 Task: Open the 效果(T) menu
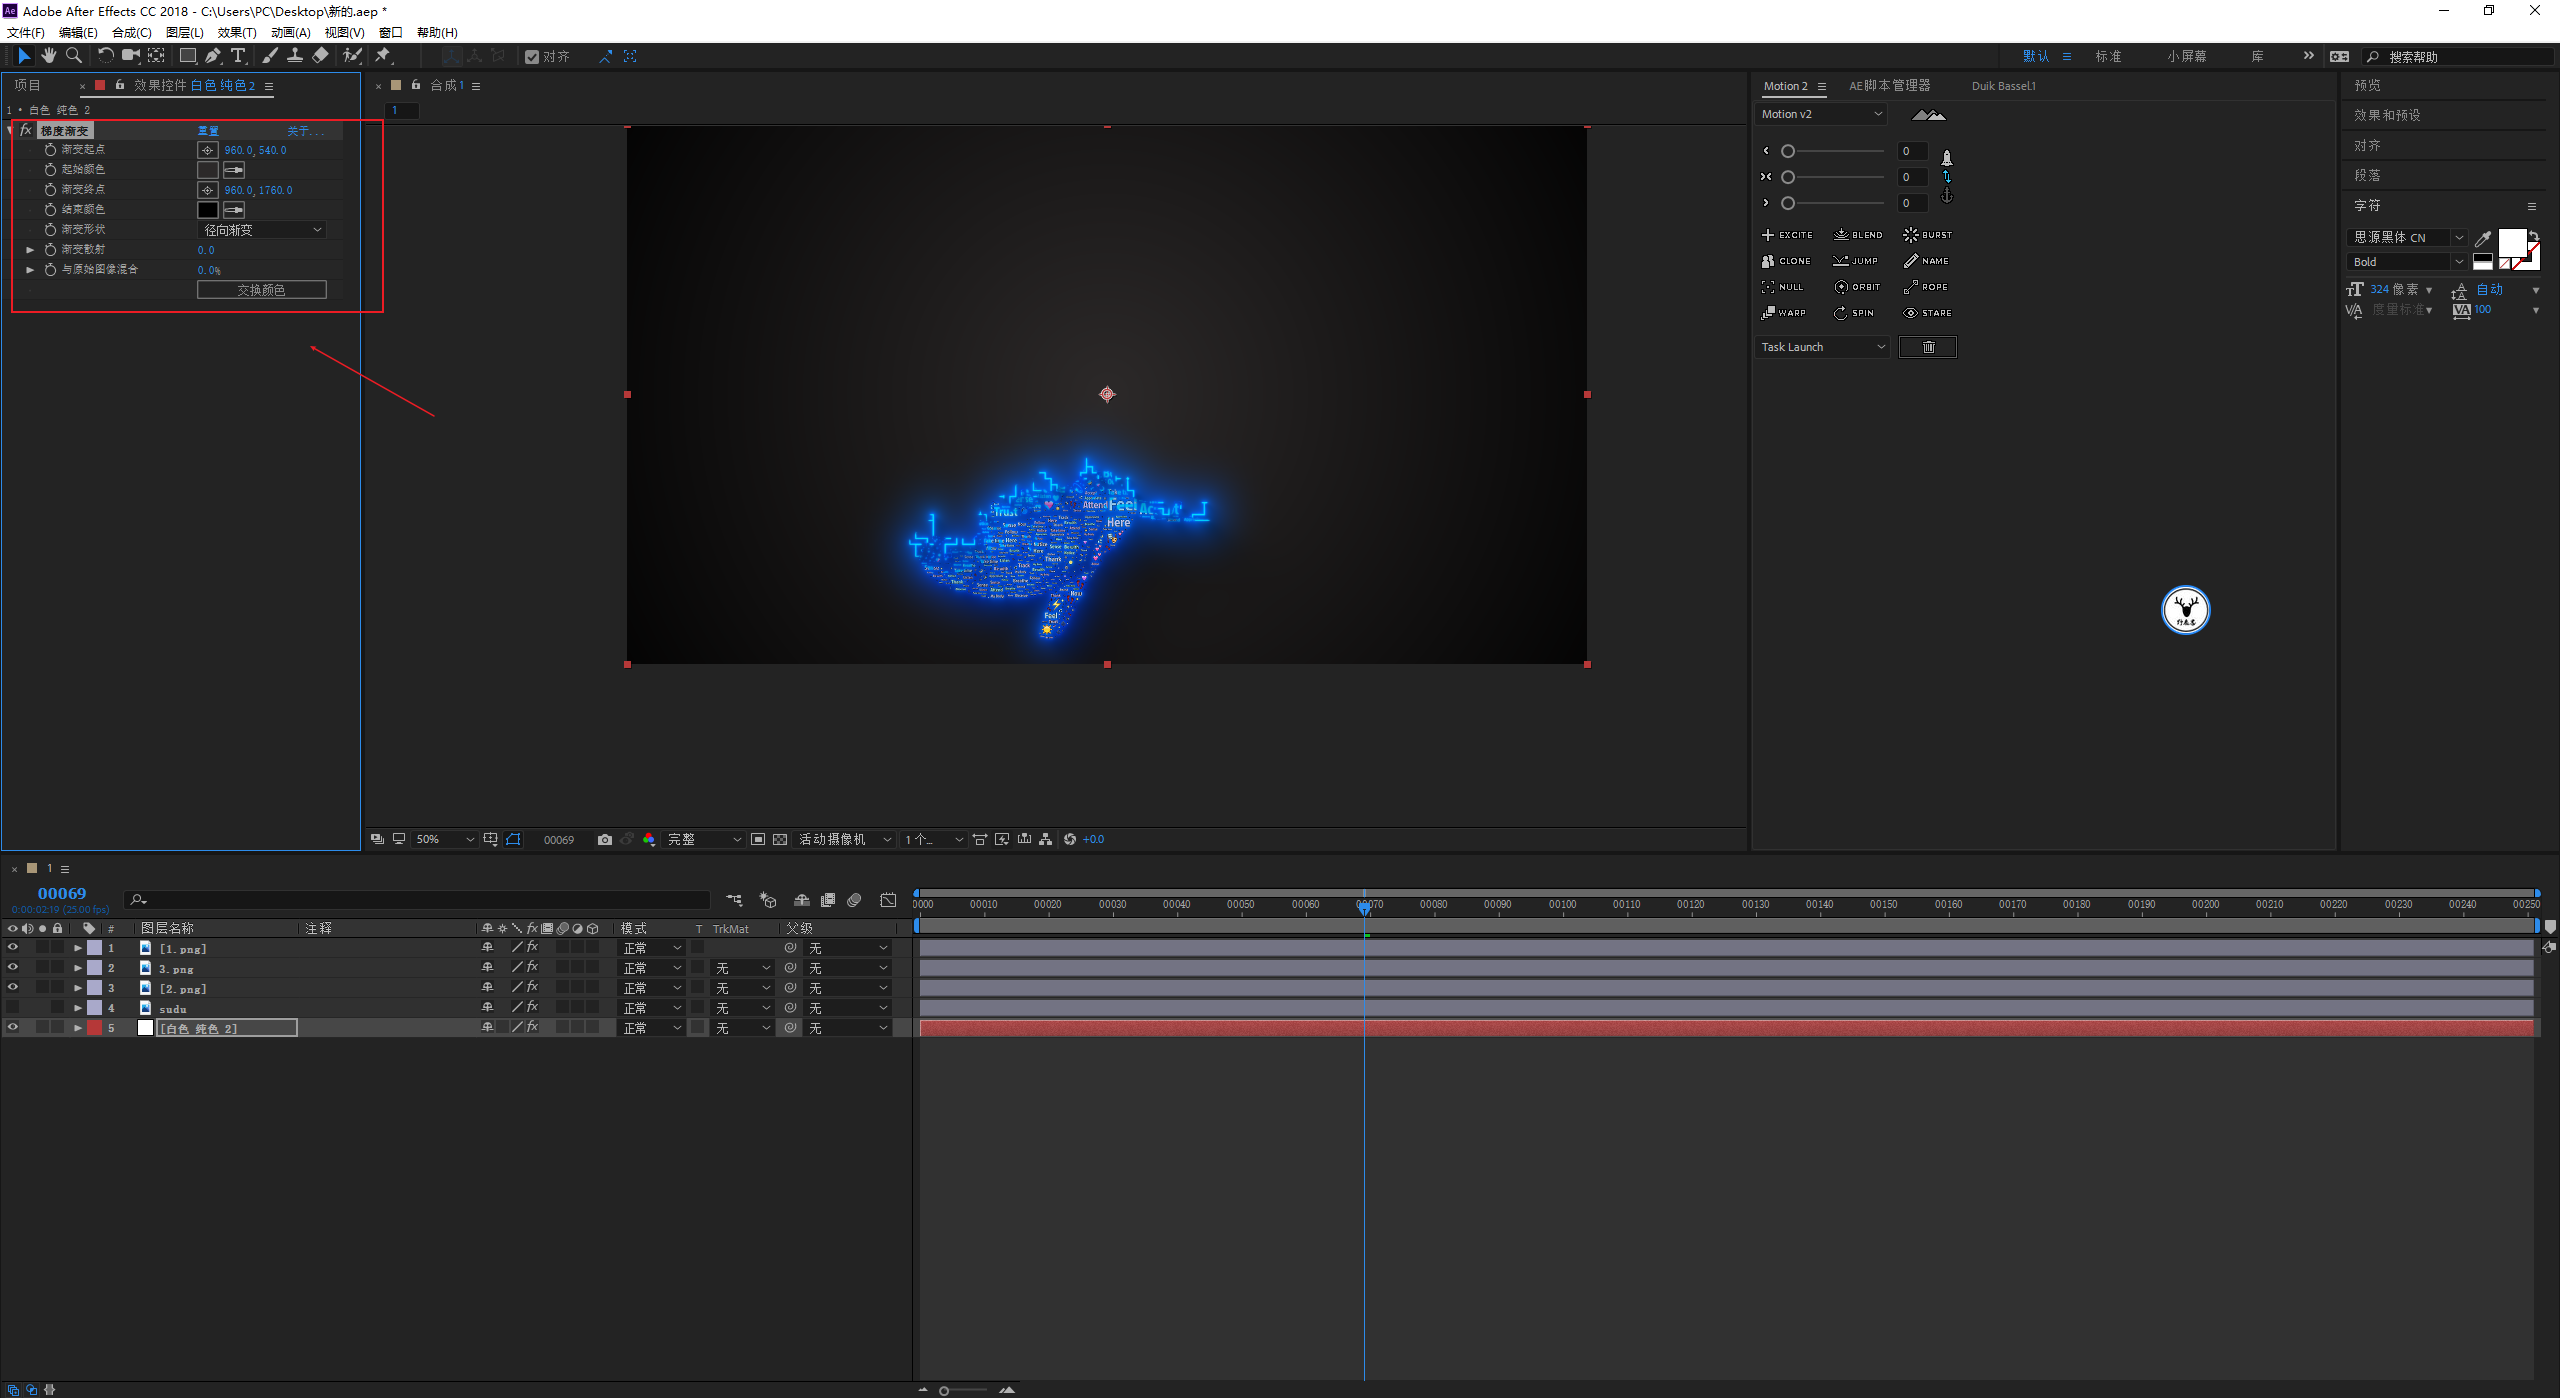click(x=236, y=32)
